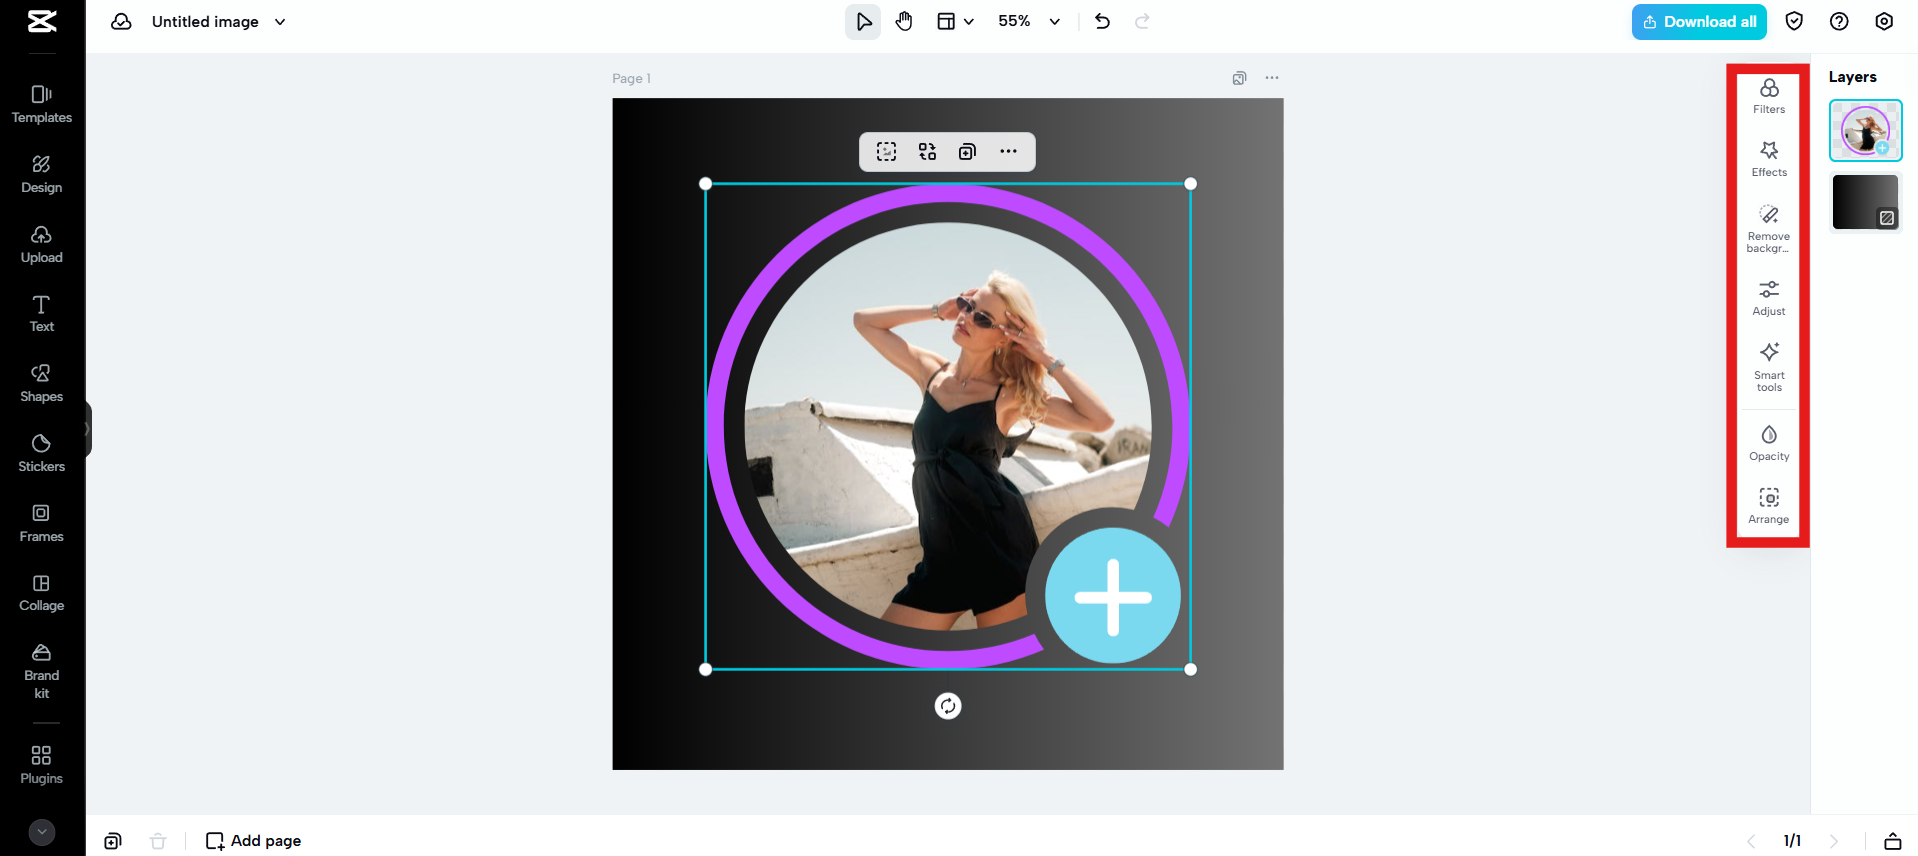The image size is (1918, 856).
Task: Open the Adjust tool
Action: point(1769,298)
